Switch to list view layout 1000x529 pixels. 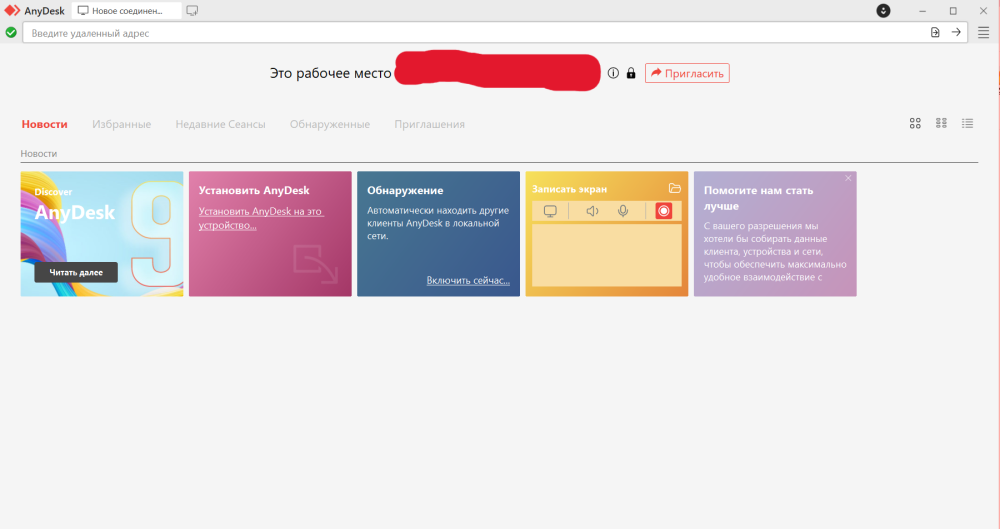pos(967,124)
